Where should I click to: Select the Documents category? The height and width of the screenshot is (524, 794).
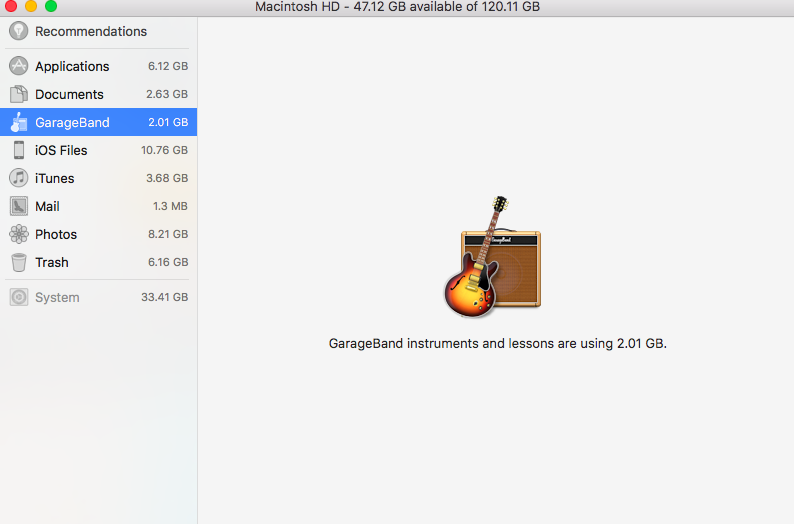pos(69,94)
